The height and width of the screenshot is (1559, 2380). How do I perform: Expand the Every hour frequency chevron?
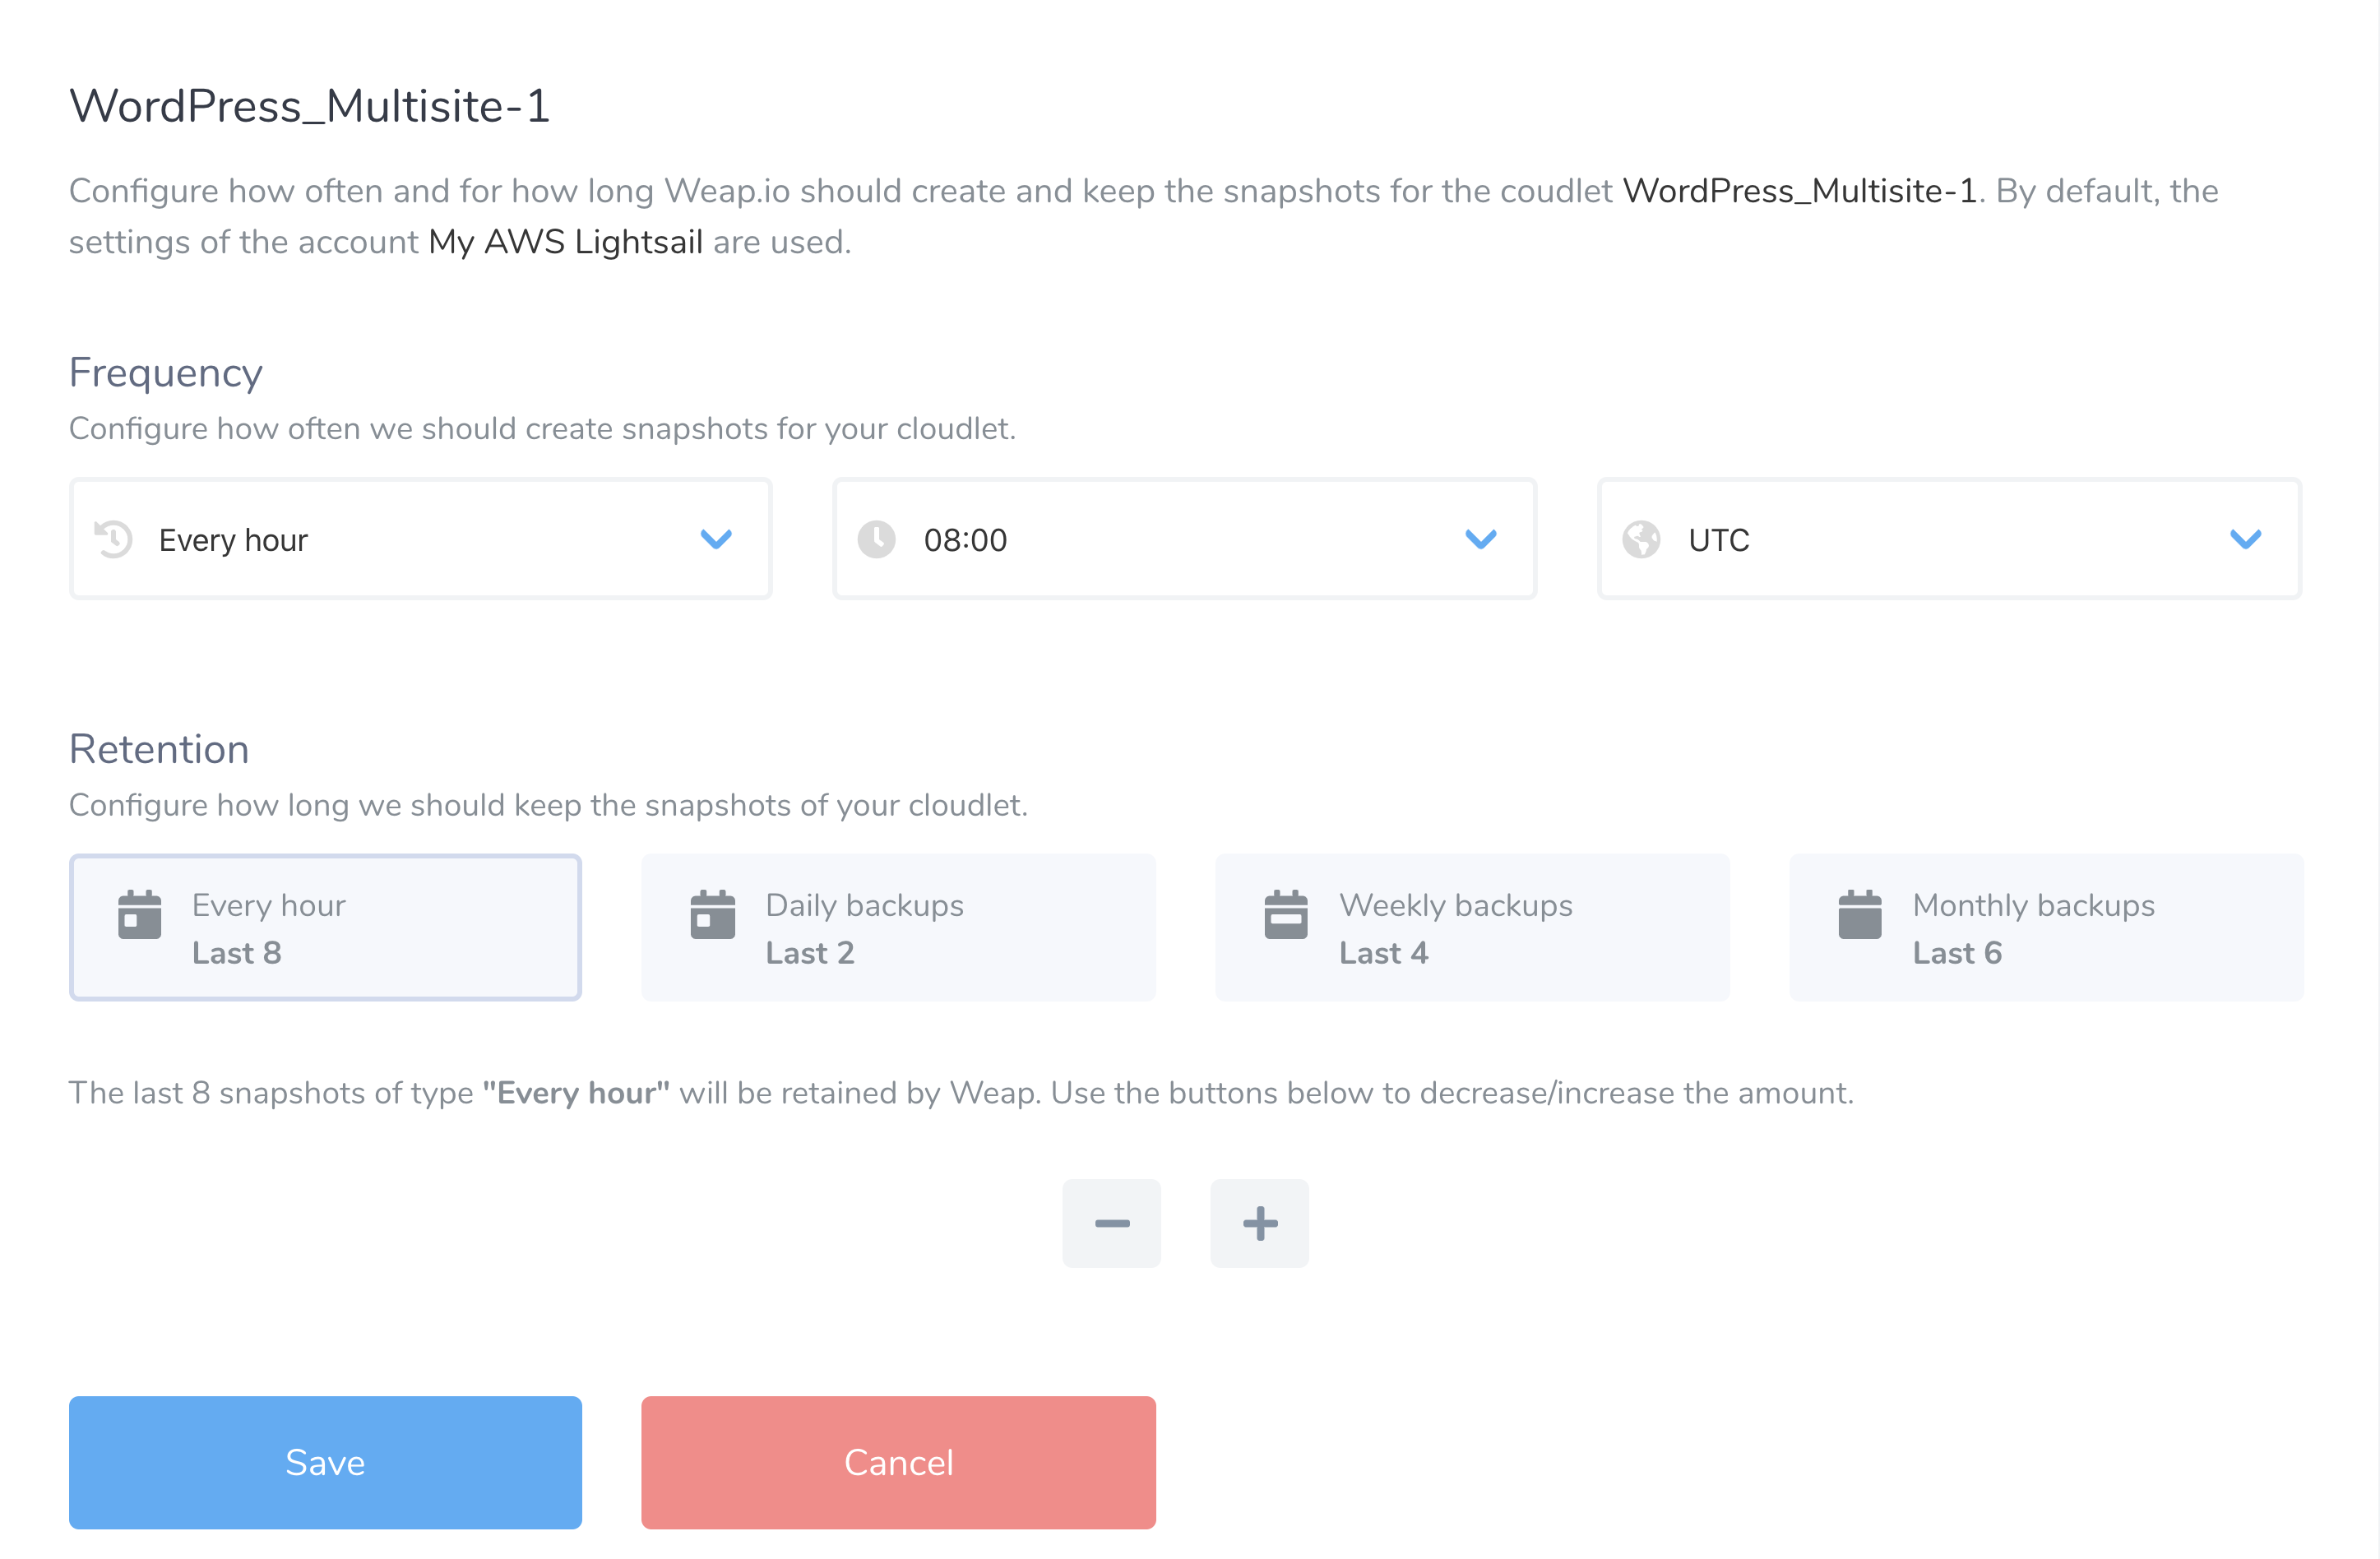coord(716,539)
